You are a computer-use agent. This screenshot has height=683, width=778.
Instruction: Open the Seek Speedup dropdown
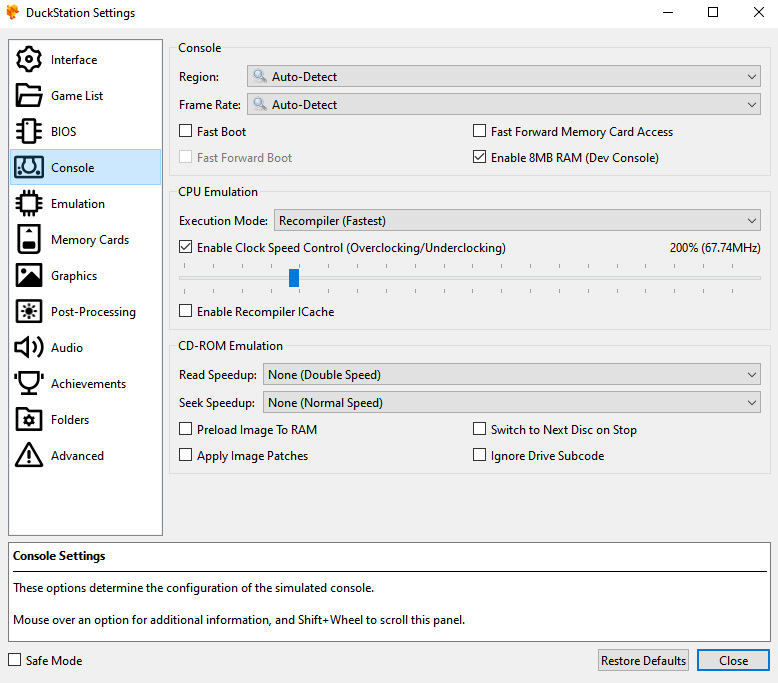tap(512, 403)
